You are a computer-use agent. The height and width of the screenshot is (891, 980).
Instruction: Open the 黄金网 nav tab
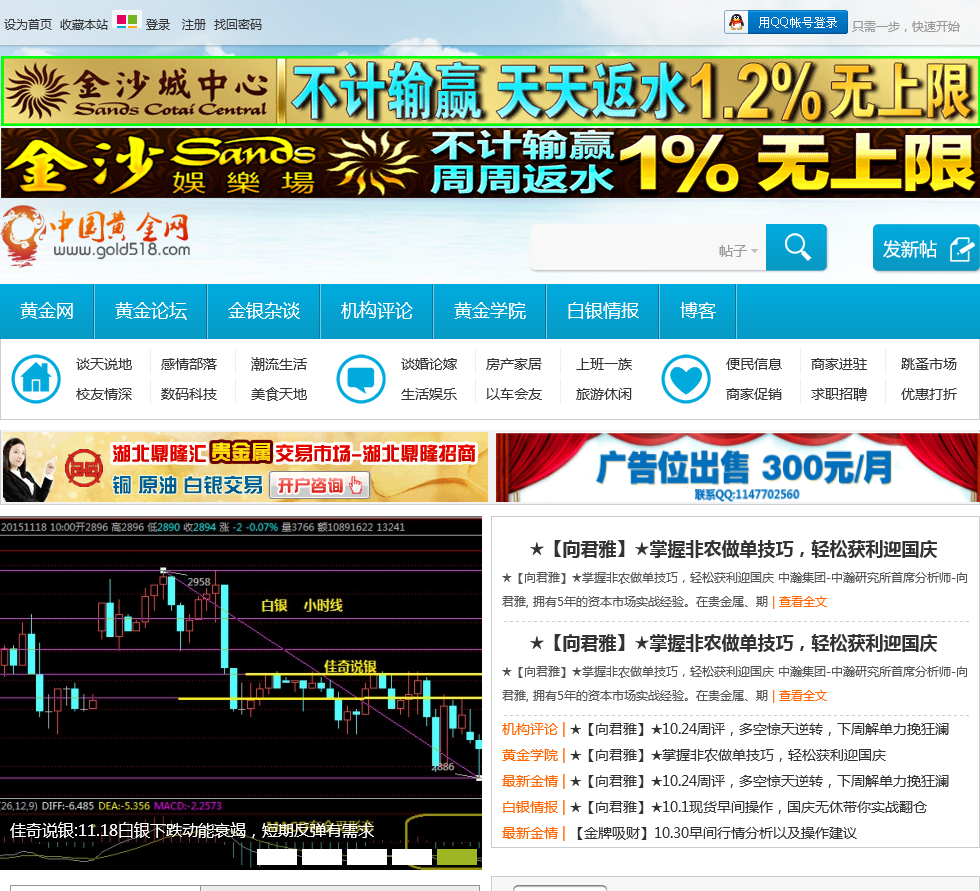pyautogui.click(x=47, y=311)
